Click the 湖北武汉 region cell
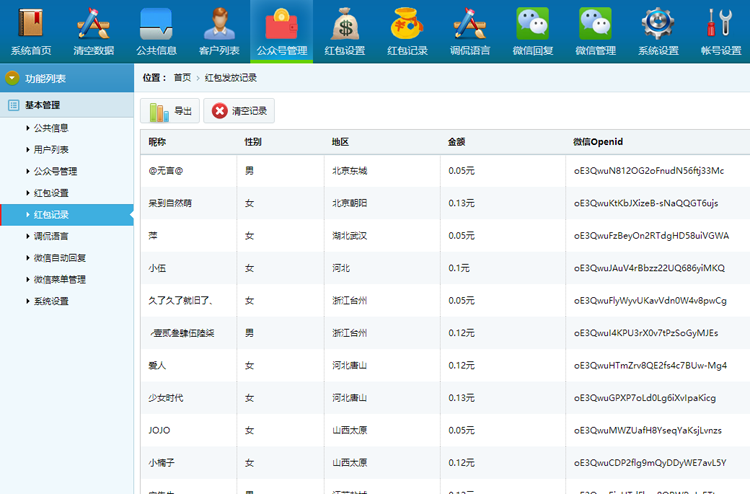The height and width of the screenshot is (494, 750). pyautogui.click(x=350, y=236)
